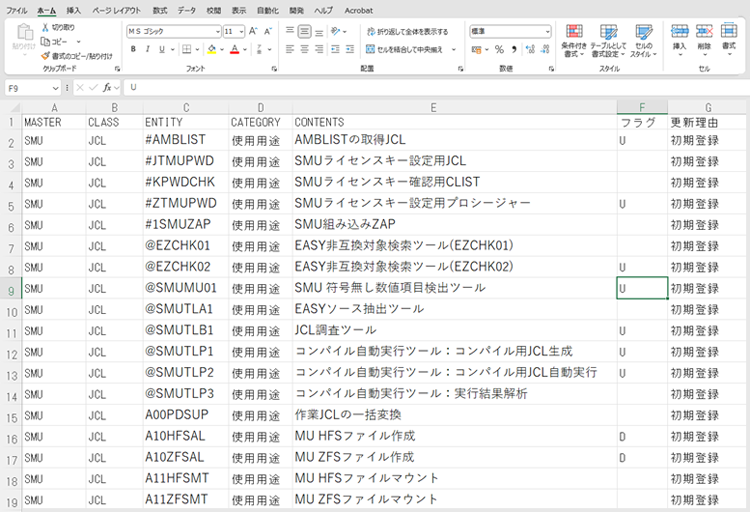750x512 pixels.
Task: Expand the fill color dropdown arrow
Action: pyautogui.click(x=221, y=49)
